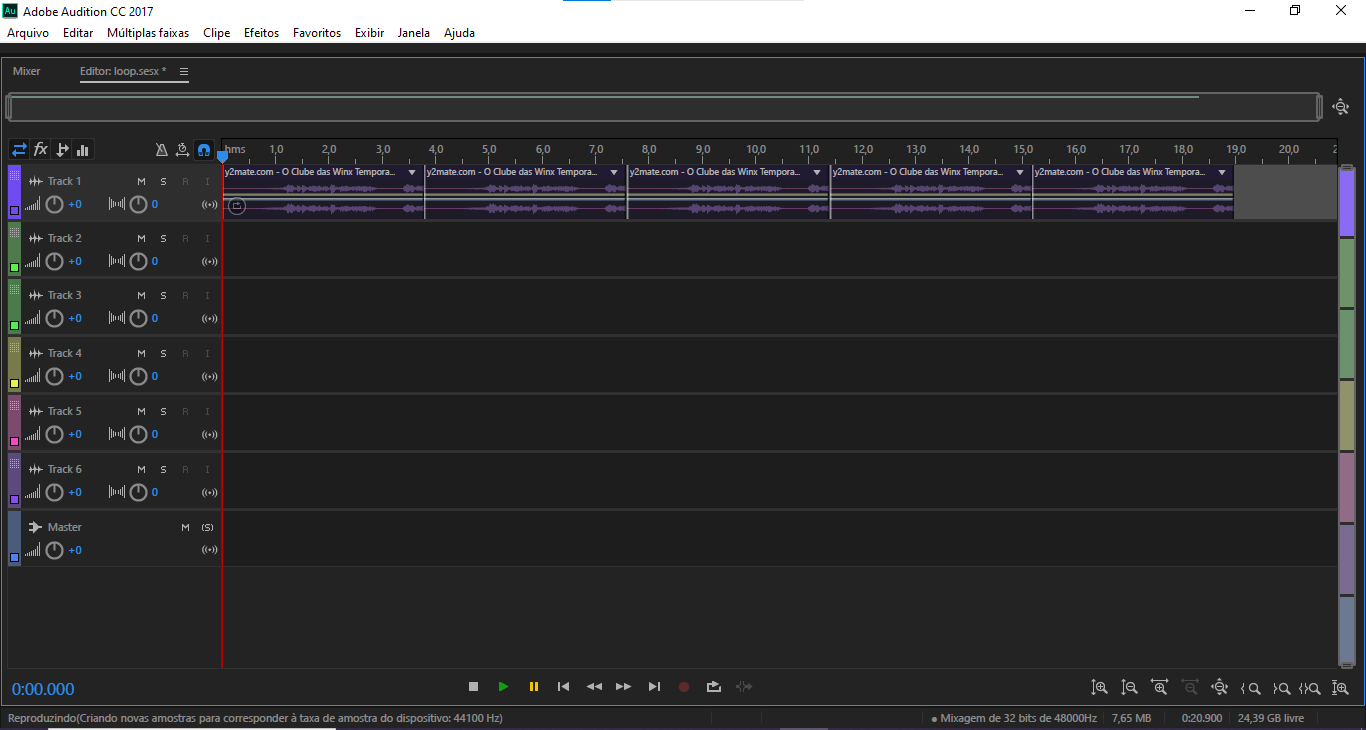This screenshot has height=730, width=1366.
Task: Click the Track 1 name label
Action: [x=65, y=182]
